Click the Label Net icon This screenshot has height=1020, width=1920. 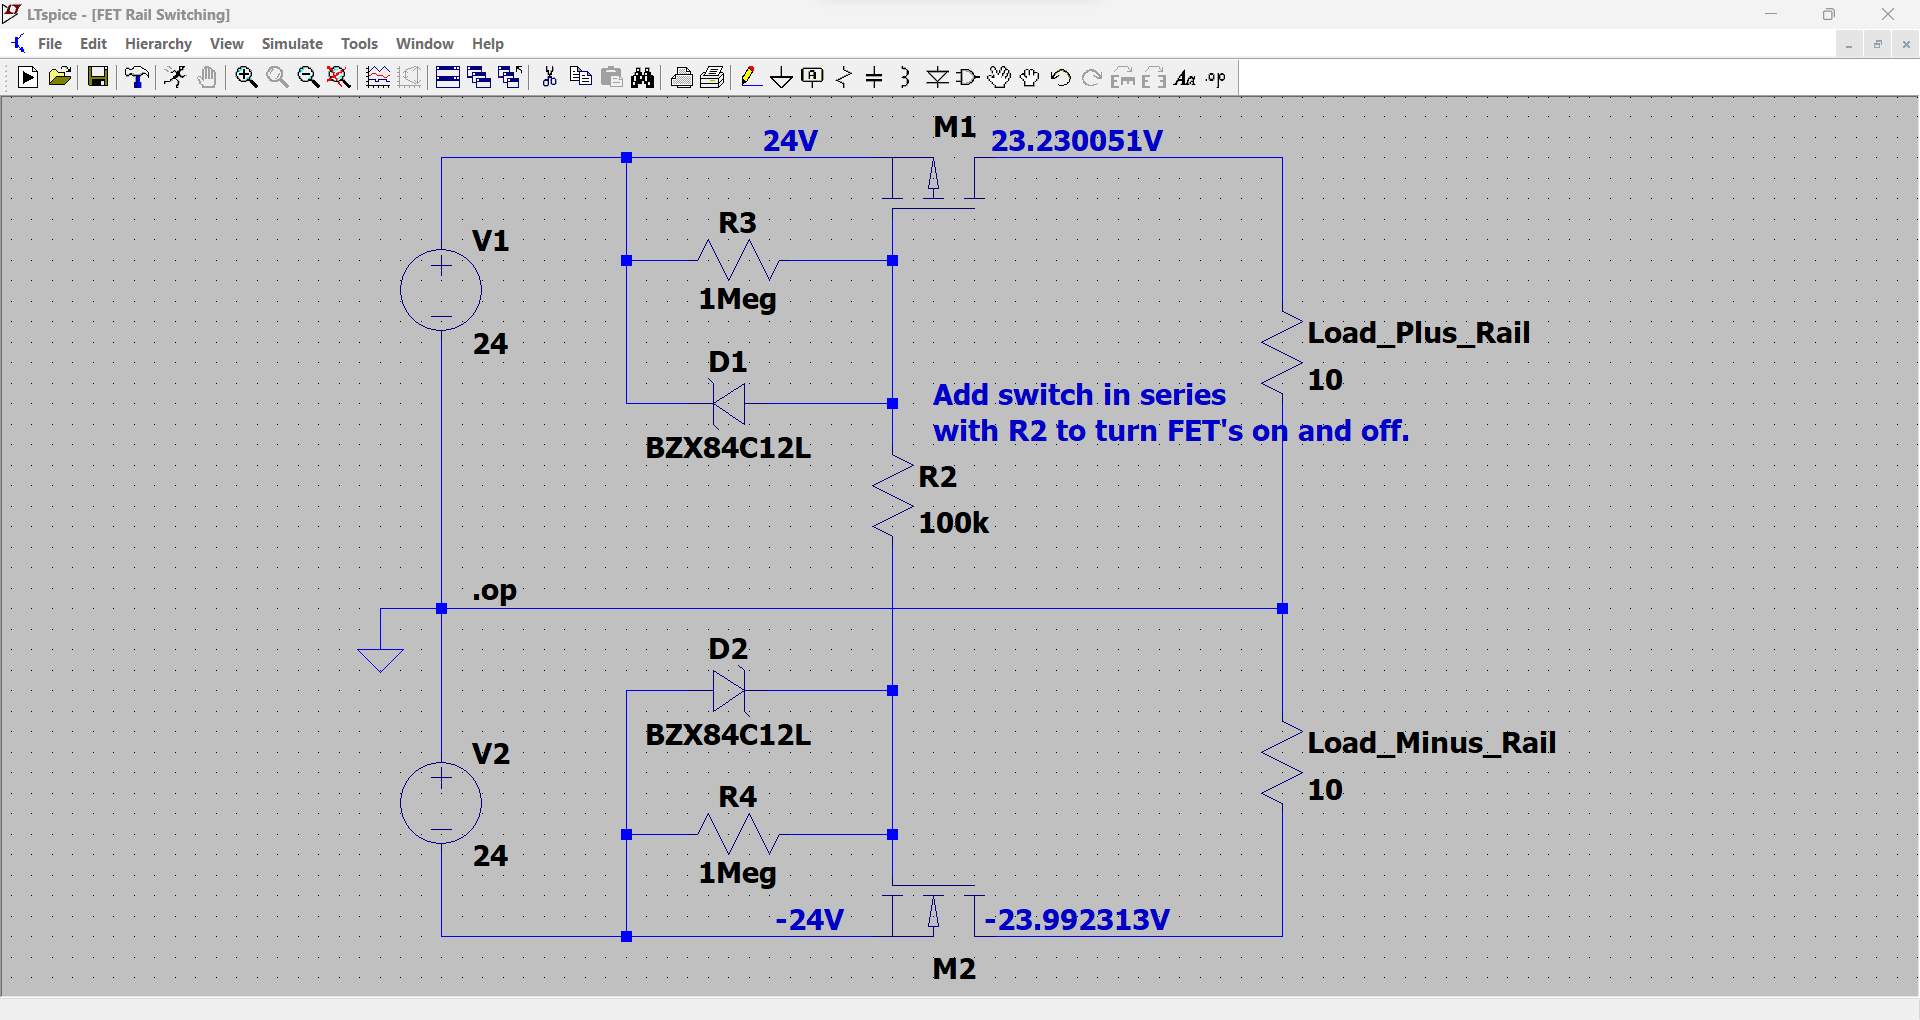click(813, 78)
